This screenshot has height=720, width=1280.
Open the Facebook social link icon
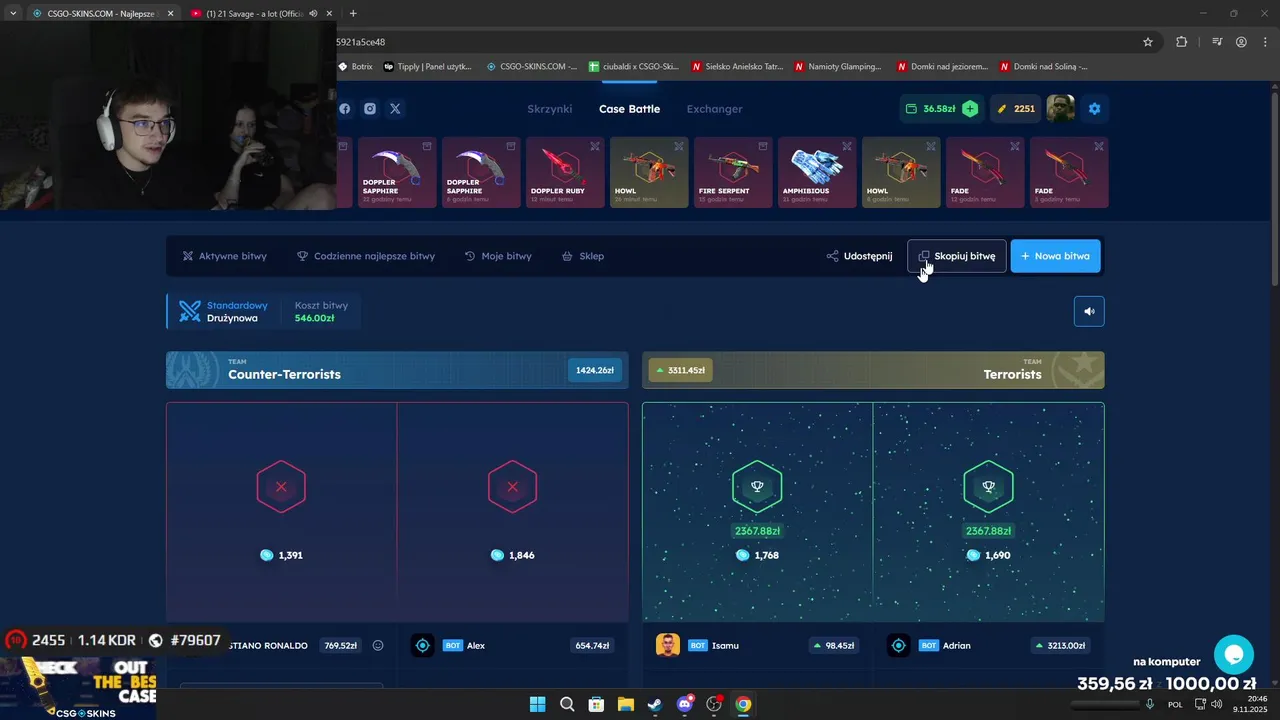[x=345, y=109]
